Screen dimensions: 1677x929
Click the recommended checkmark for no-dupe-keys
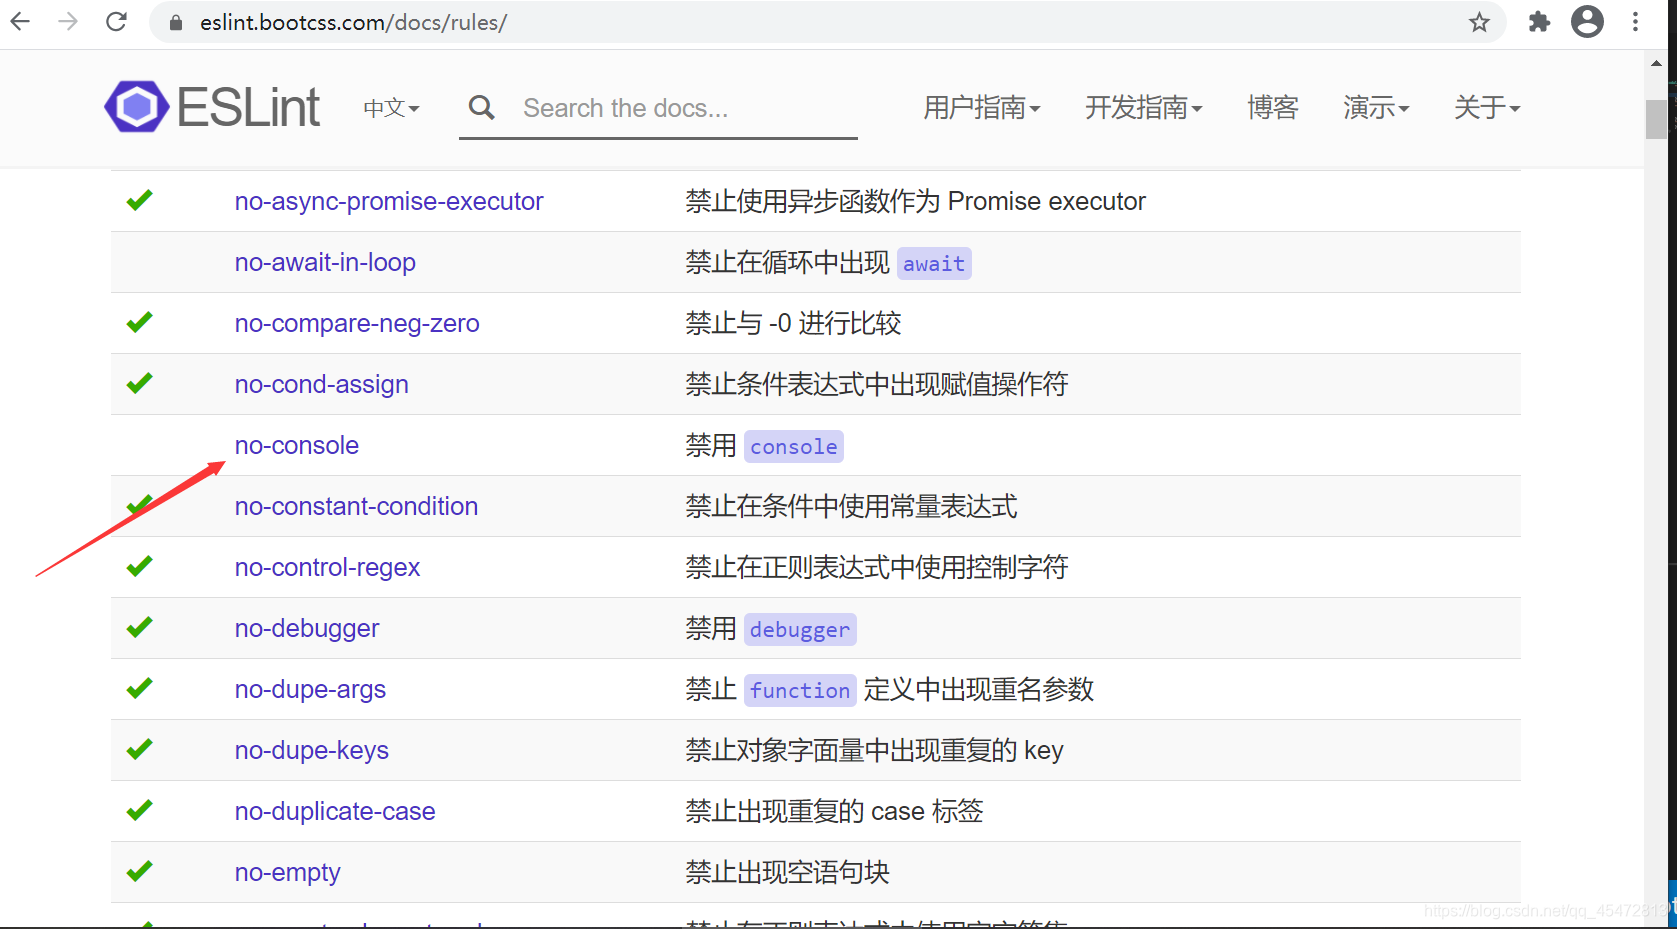pos(139,749)
